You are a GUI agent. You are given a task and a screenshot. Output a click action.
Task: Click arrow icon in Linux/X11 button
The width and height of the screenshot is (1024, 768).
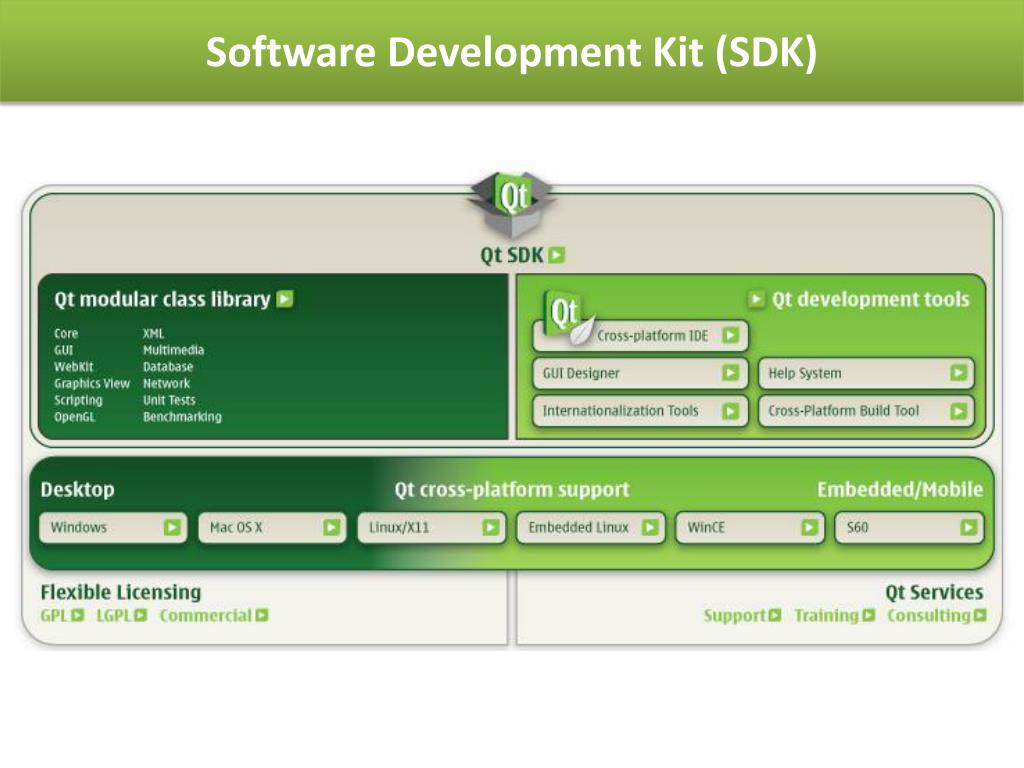490,527
